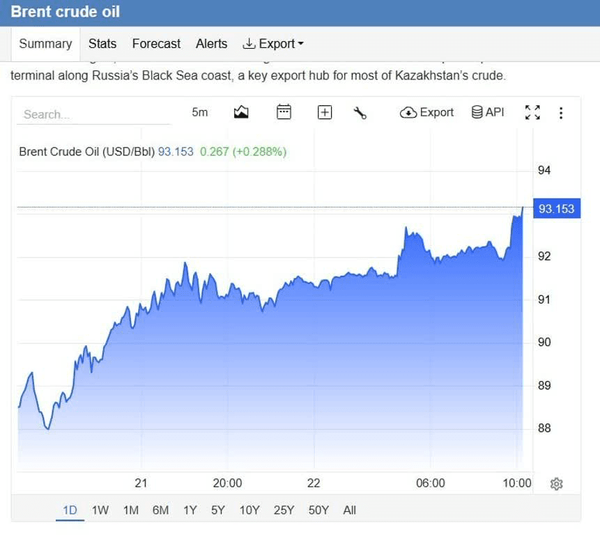Toggle fullscreen chart view
Screen dimensions: 600x539
coord(532,112)
